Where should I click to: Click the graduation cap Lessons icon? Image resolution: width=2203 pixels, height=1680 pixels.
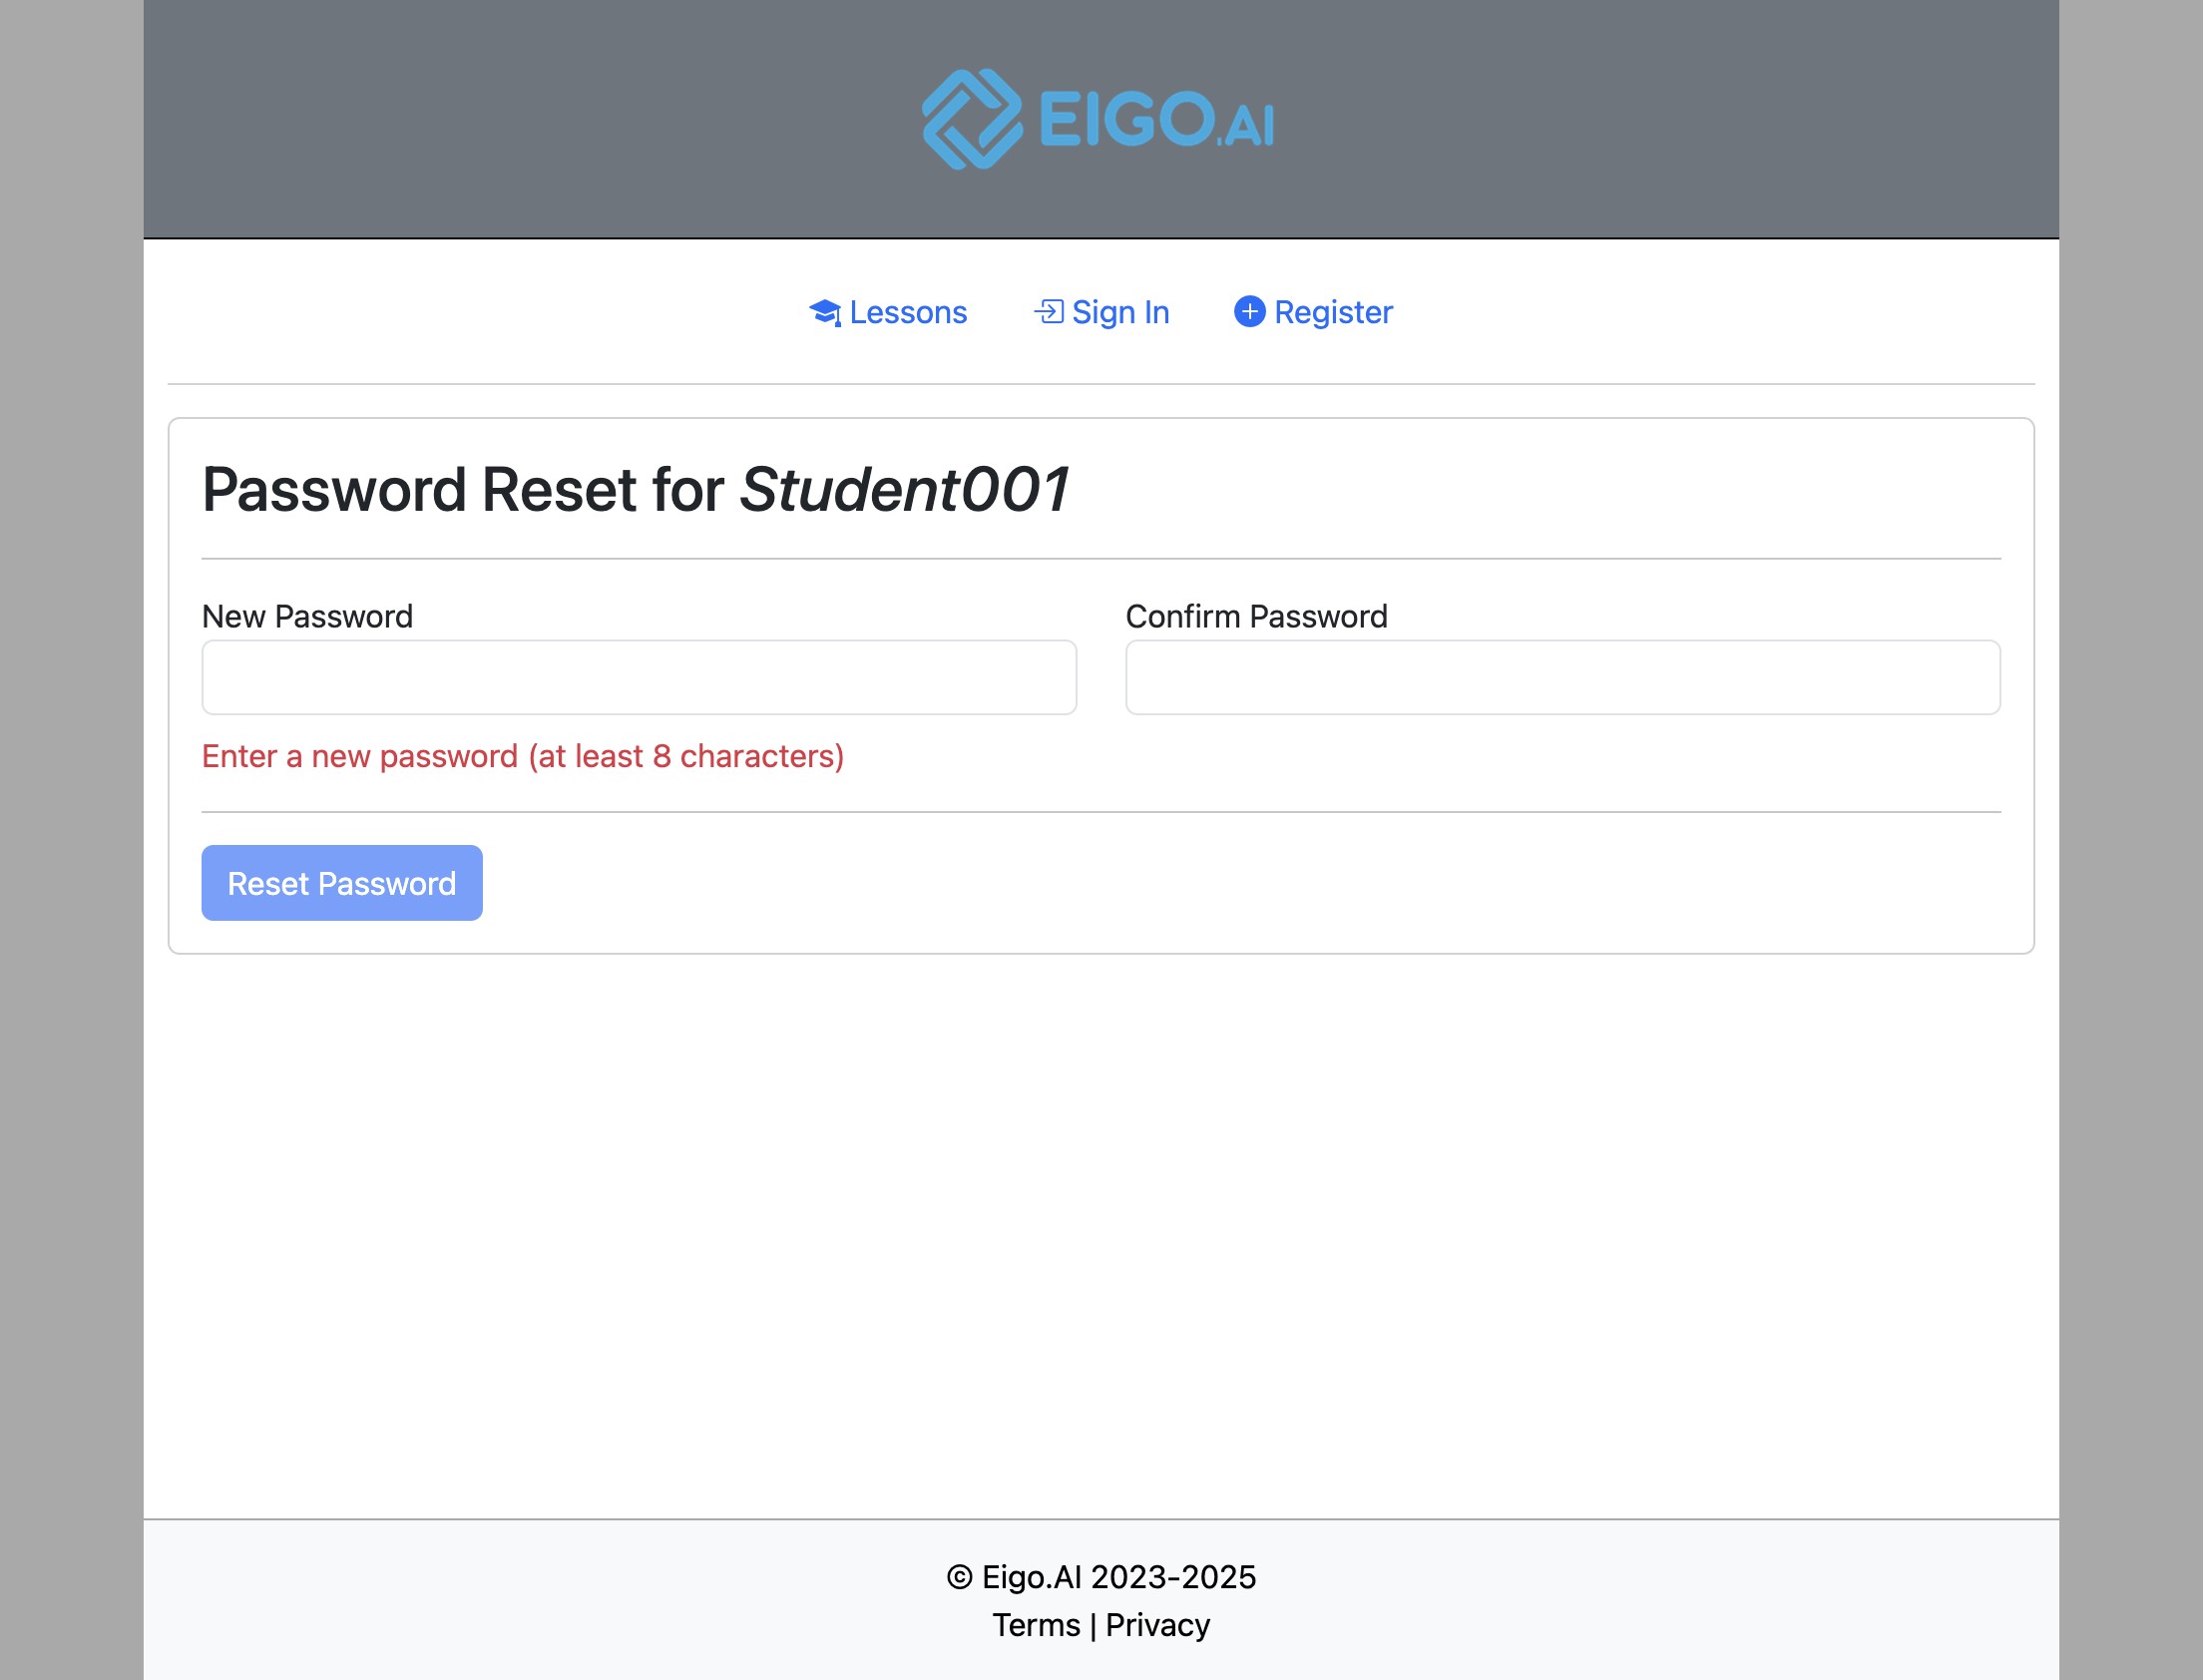pyautogui.click(x=825, y=313)
